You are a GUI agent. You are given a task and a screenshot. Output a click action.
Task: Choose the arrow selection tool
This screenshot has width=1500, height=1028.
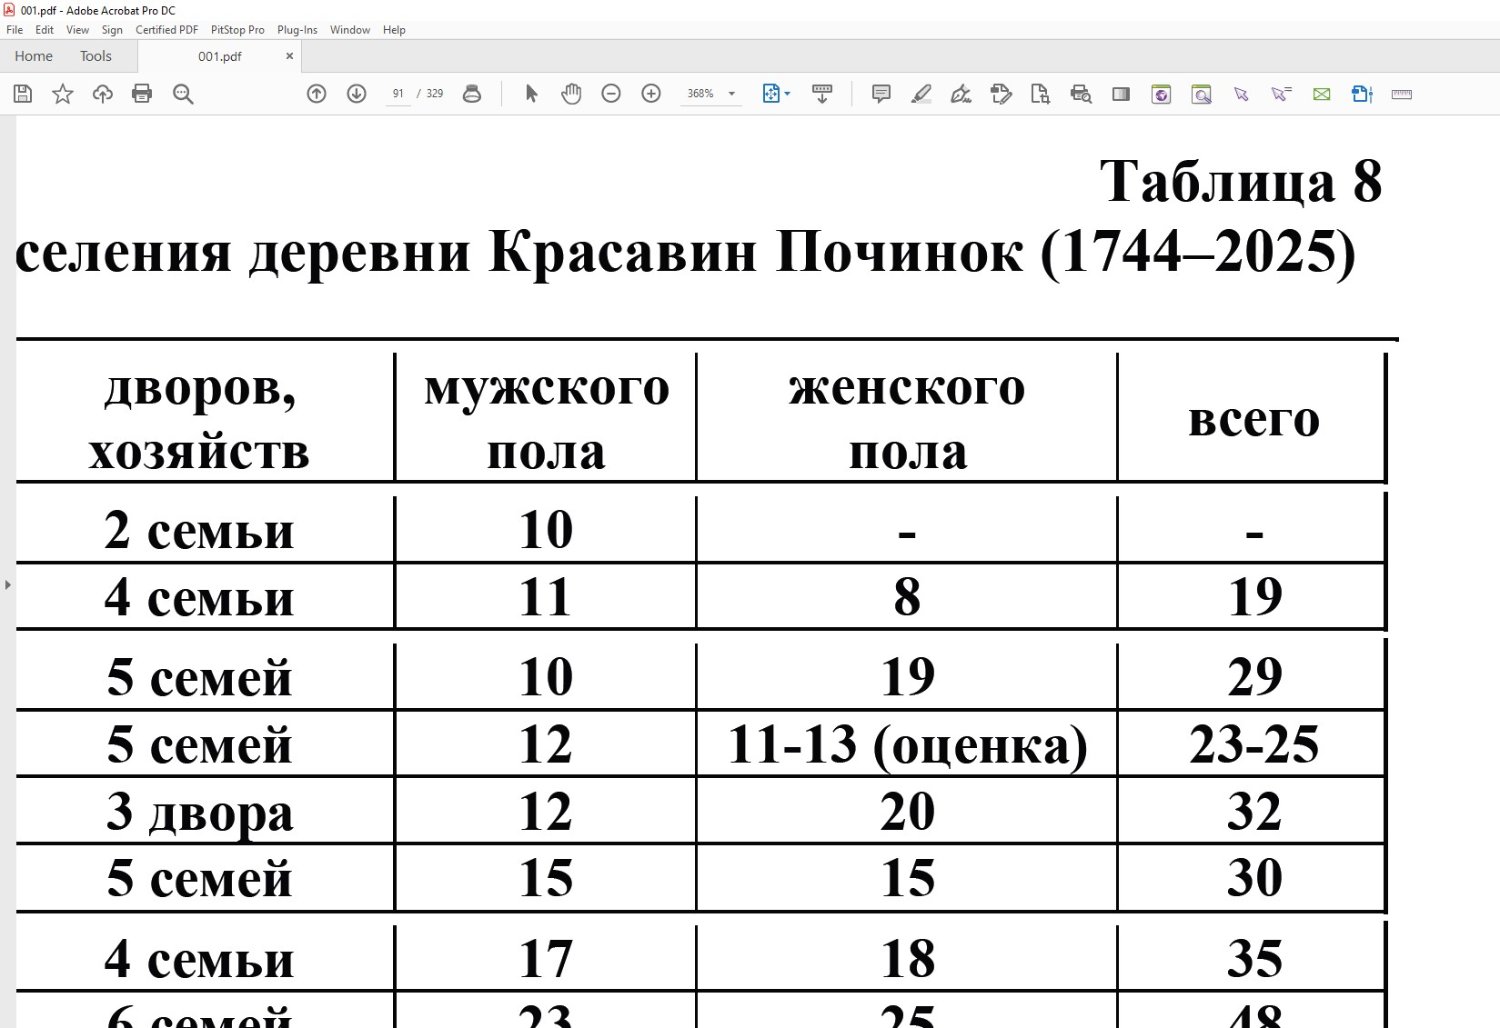pos(531,94)
